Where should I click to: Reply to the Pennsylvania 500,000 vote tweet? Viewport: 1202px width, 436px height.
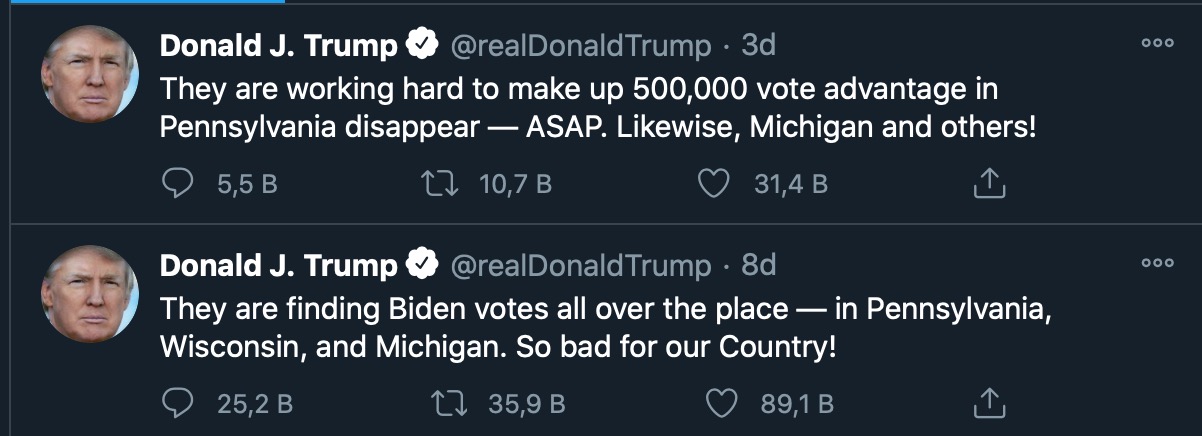tap(176, 183)
